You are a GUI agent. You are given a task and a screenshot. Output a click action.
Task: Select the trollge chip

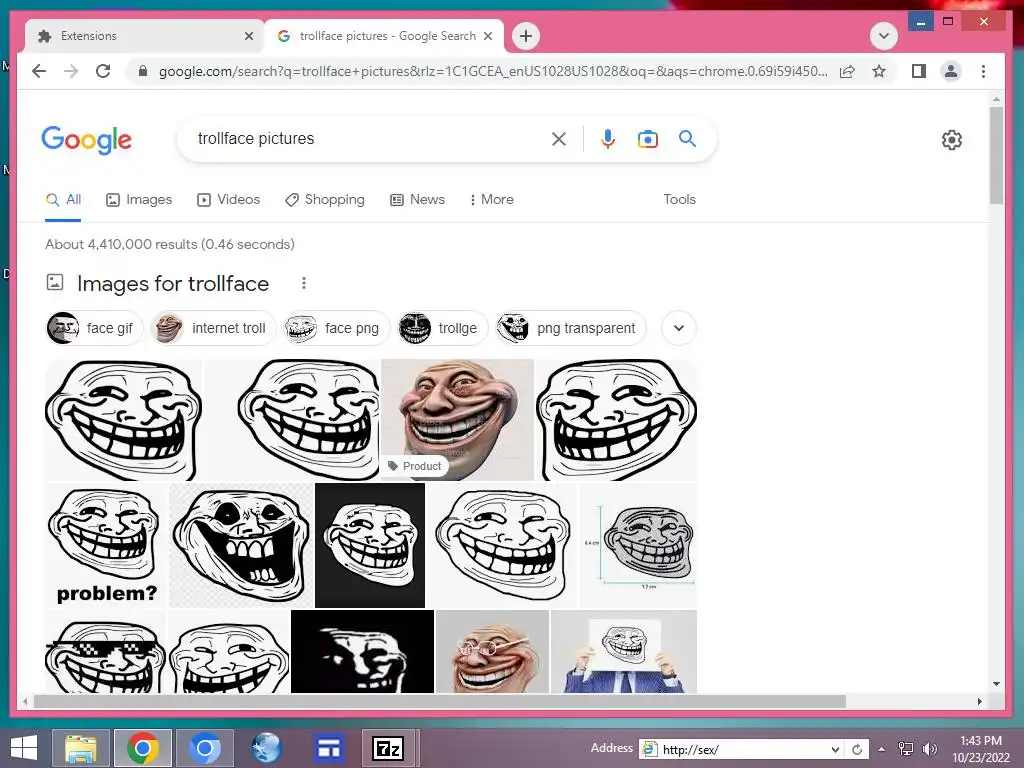click(x=443, y=328)
